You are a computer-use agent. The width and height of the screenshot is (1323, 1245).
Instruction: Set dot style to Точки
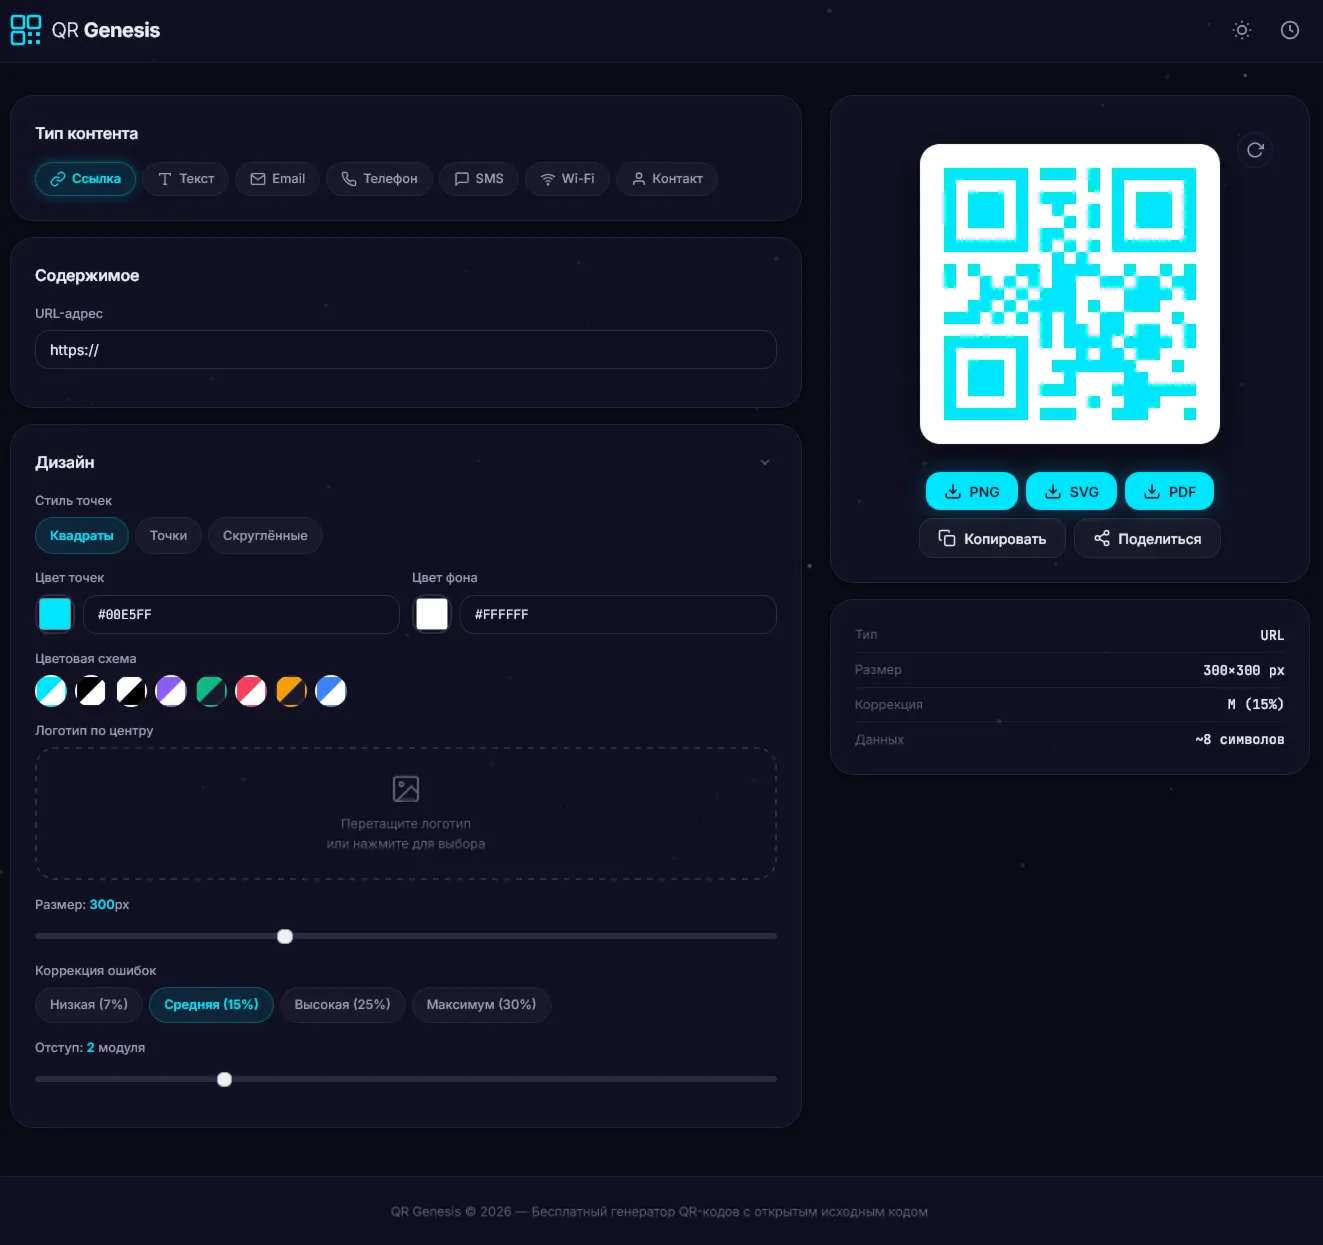pyautogui.click(x=169, y=536)
